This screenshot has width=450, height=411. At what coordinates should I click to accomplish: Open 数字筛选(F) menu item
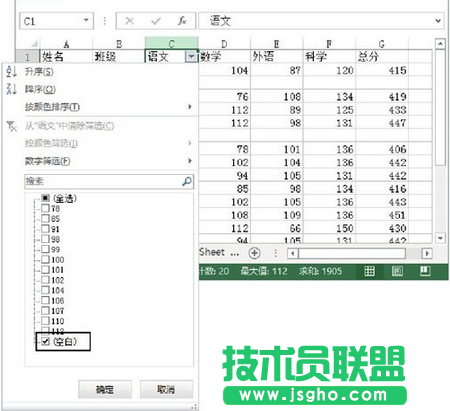pyautogui.click(x=47, y=161)
